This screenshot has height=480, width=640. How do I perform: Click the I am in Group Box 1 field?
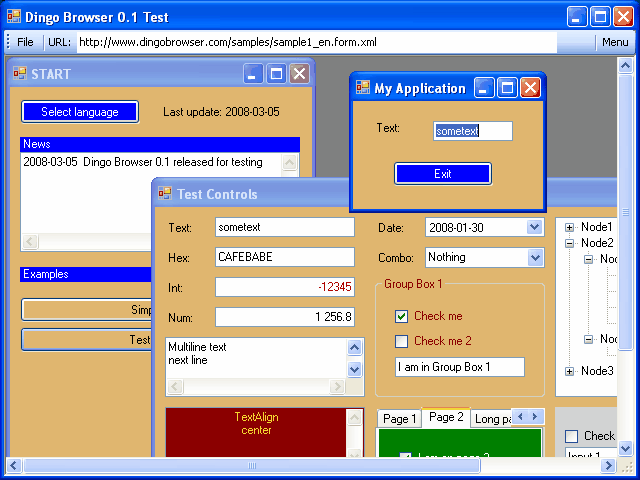tap(460, 367)
